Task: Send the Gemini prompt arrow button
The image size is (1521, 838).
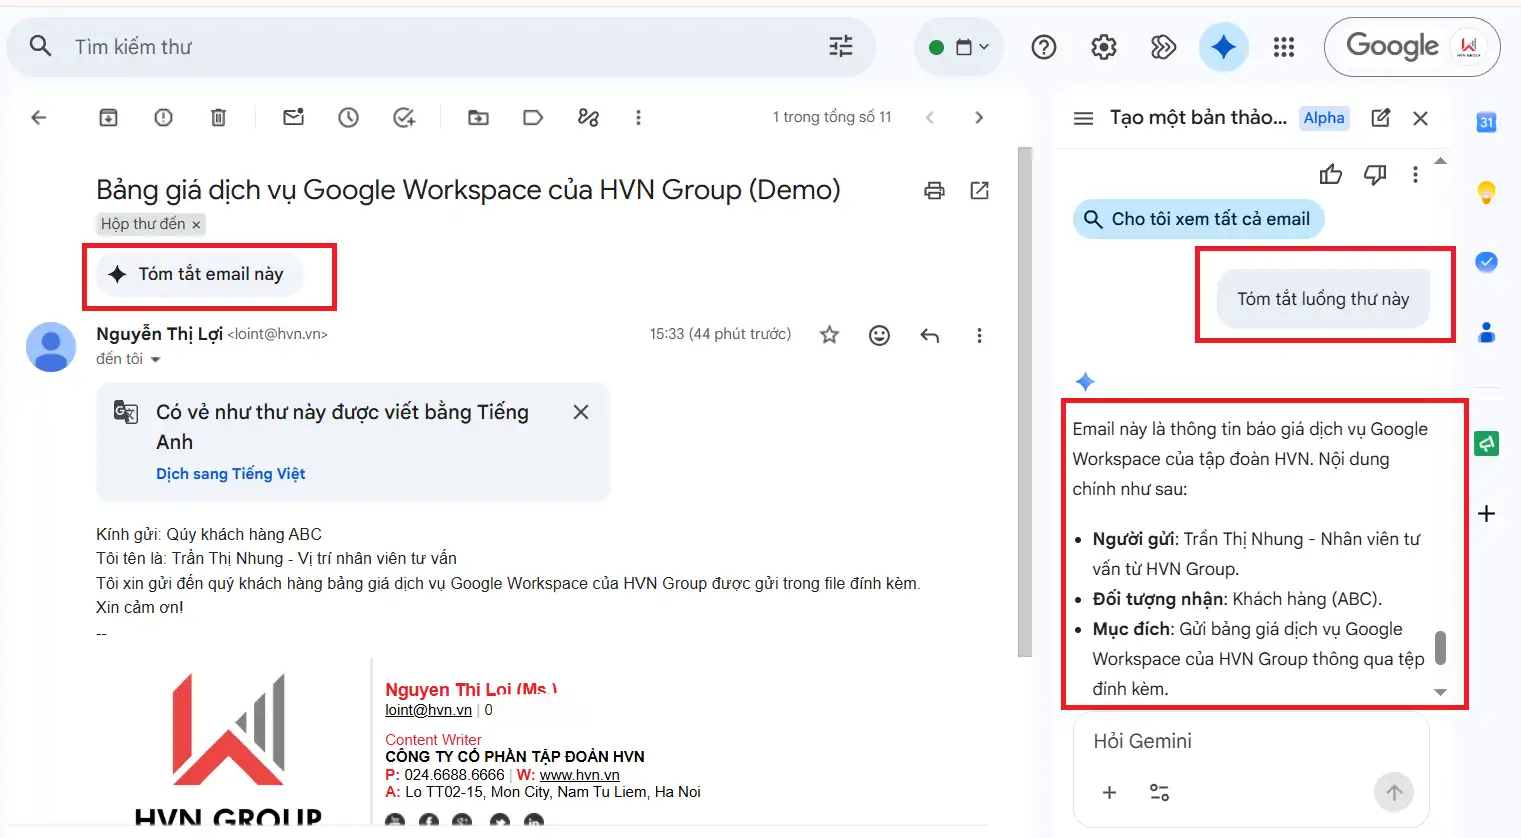Action: [1394, 793]
